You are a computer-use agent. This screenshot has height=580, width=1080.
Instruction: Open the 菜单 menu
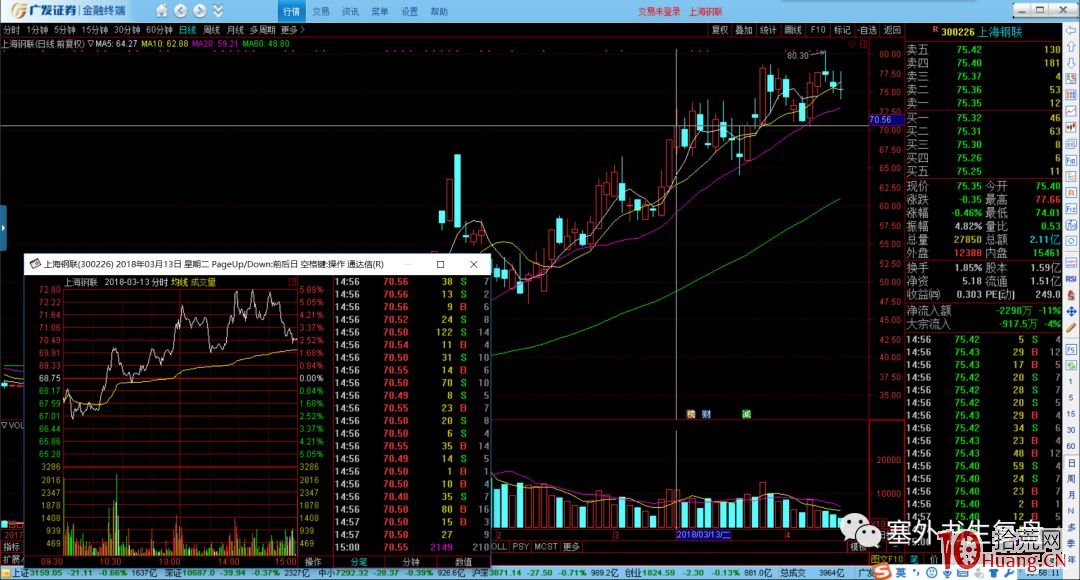pos(380,11)
